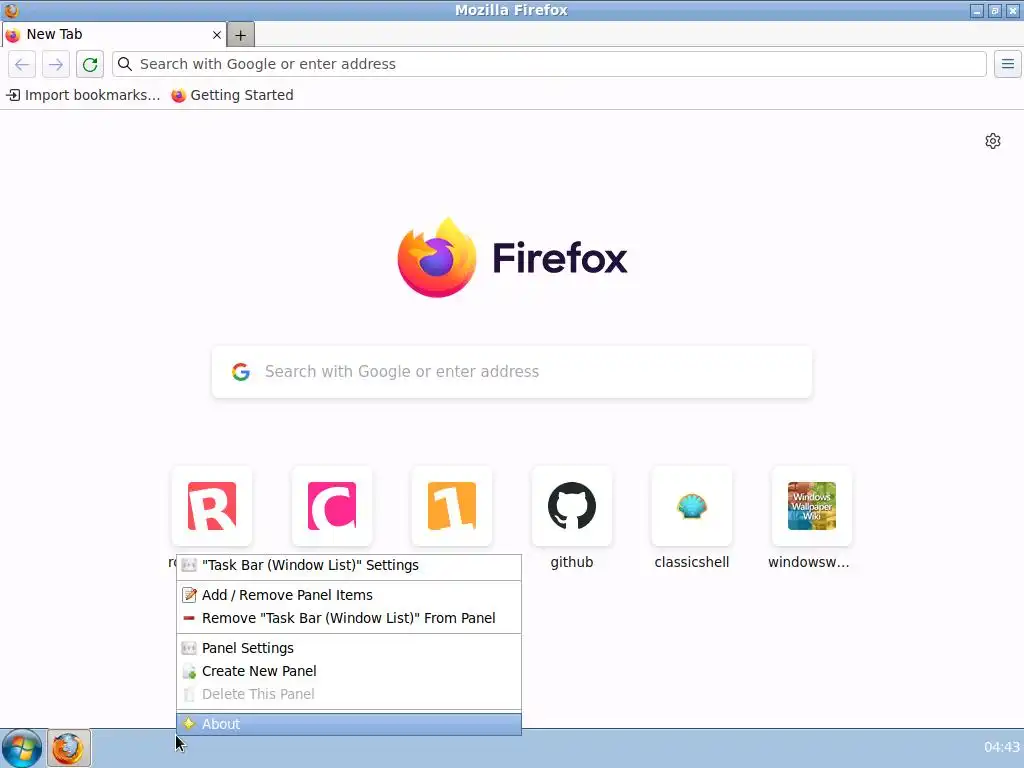Choose Create New Panel
This screenshot has width=1024, height=768.
(x=349, y=671)
